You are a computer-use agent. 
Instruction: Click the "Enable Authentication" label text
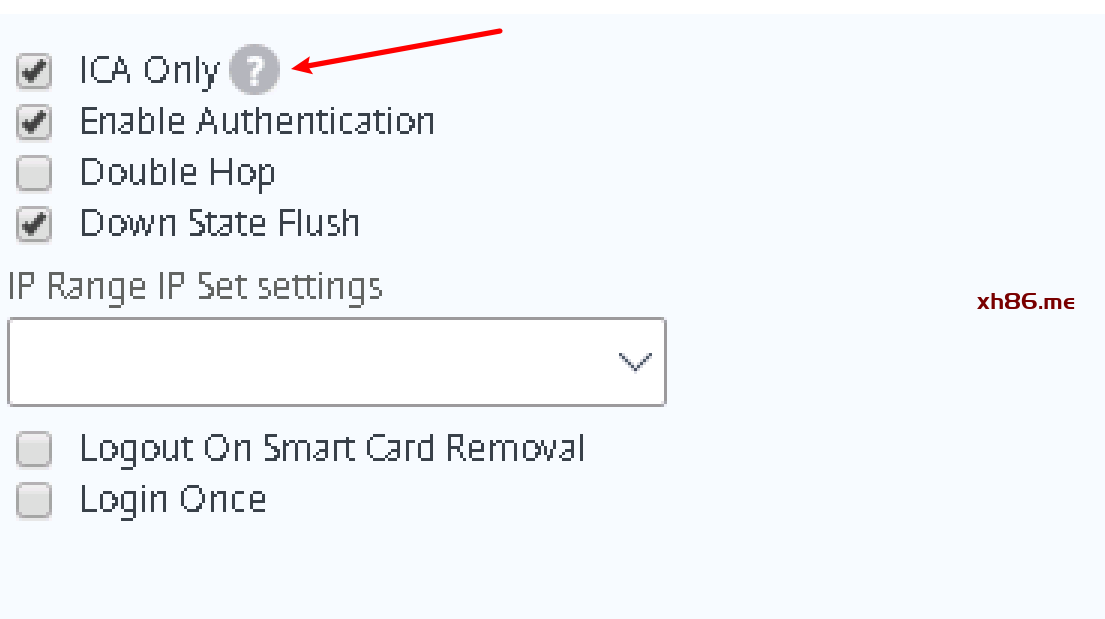257,122
